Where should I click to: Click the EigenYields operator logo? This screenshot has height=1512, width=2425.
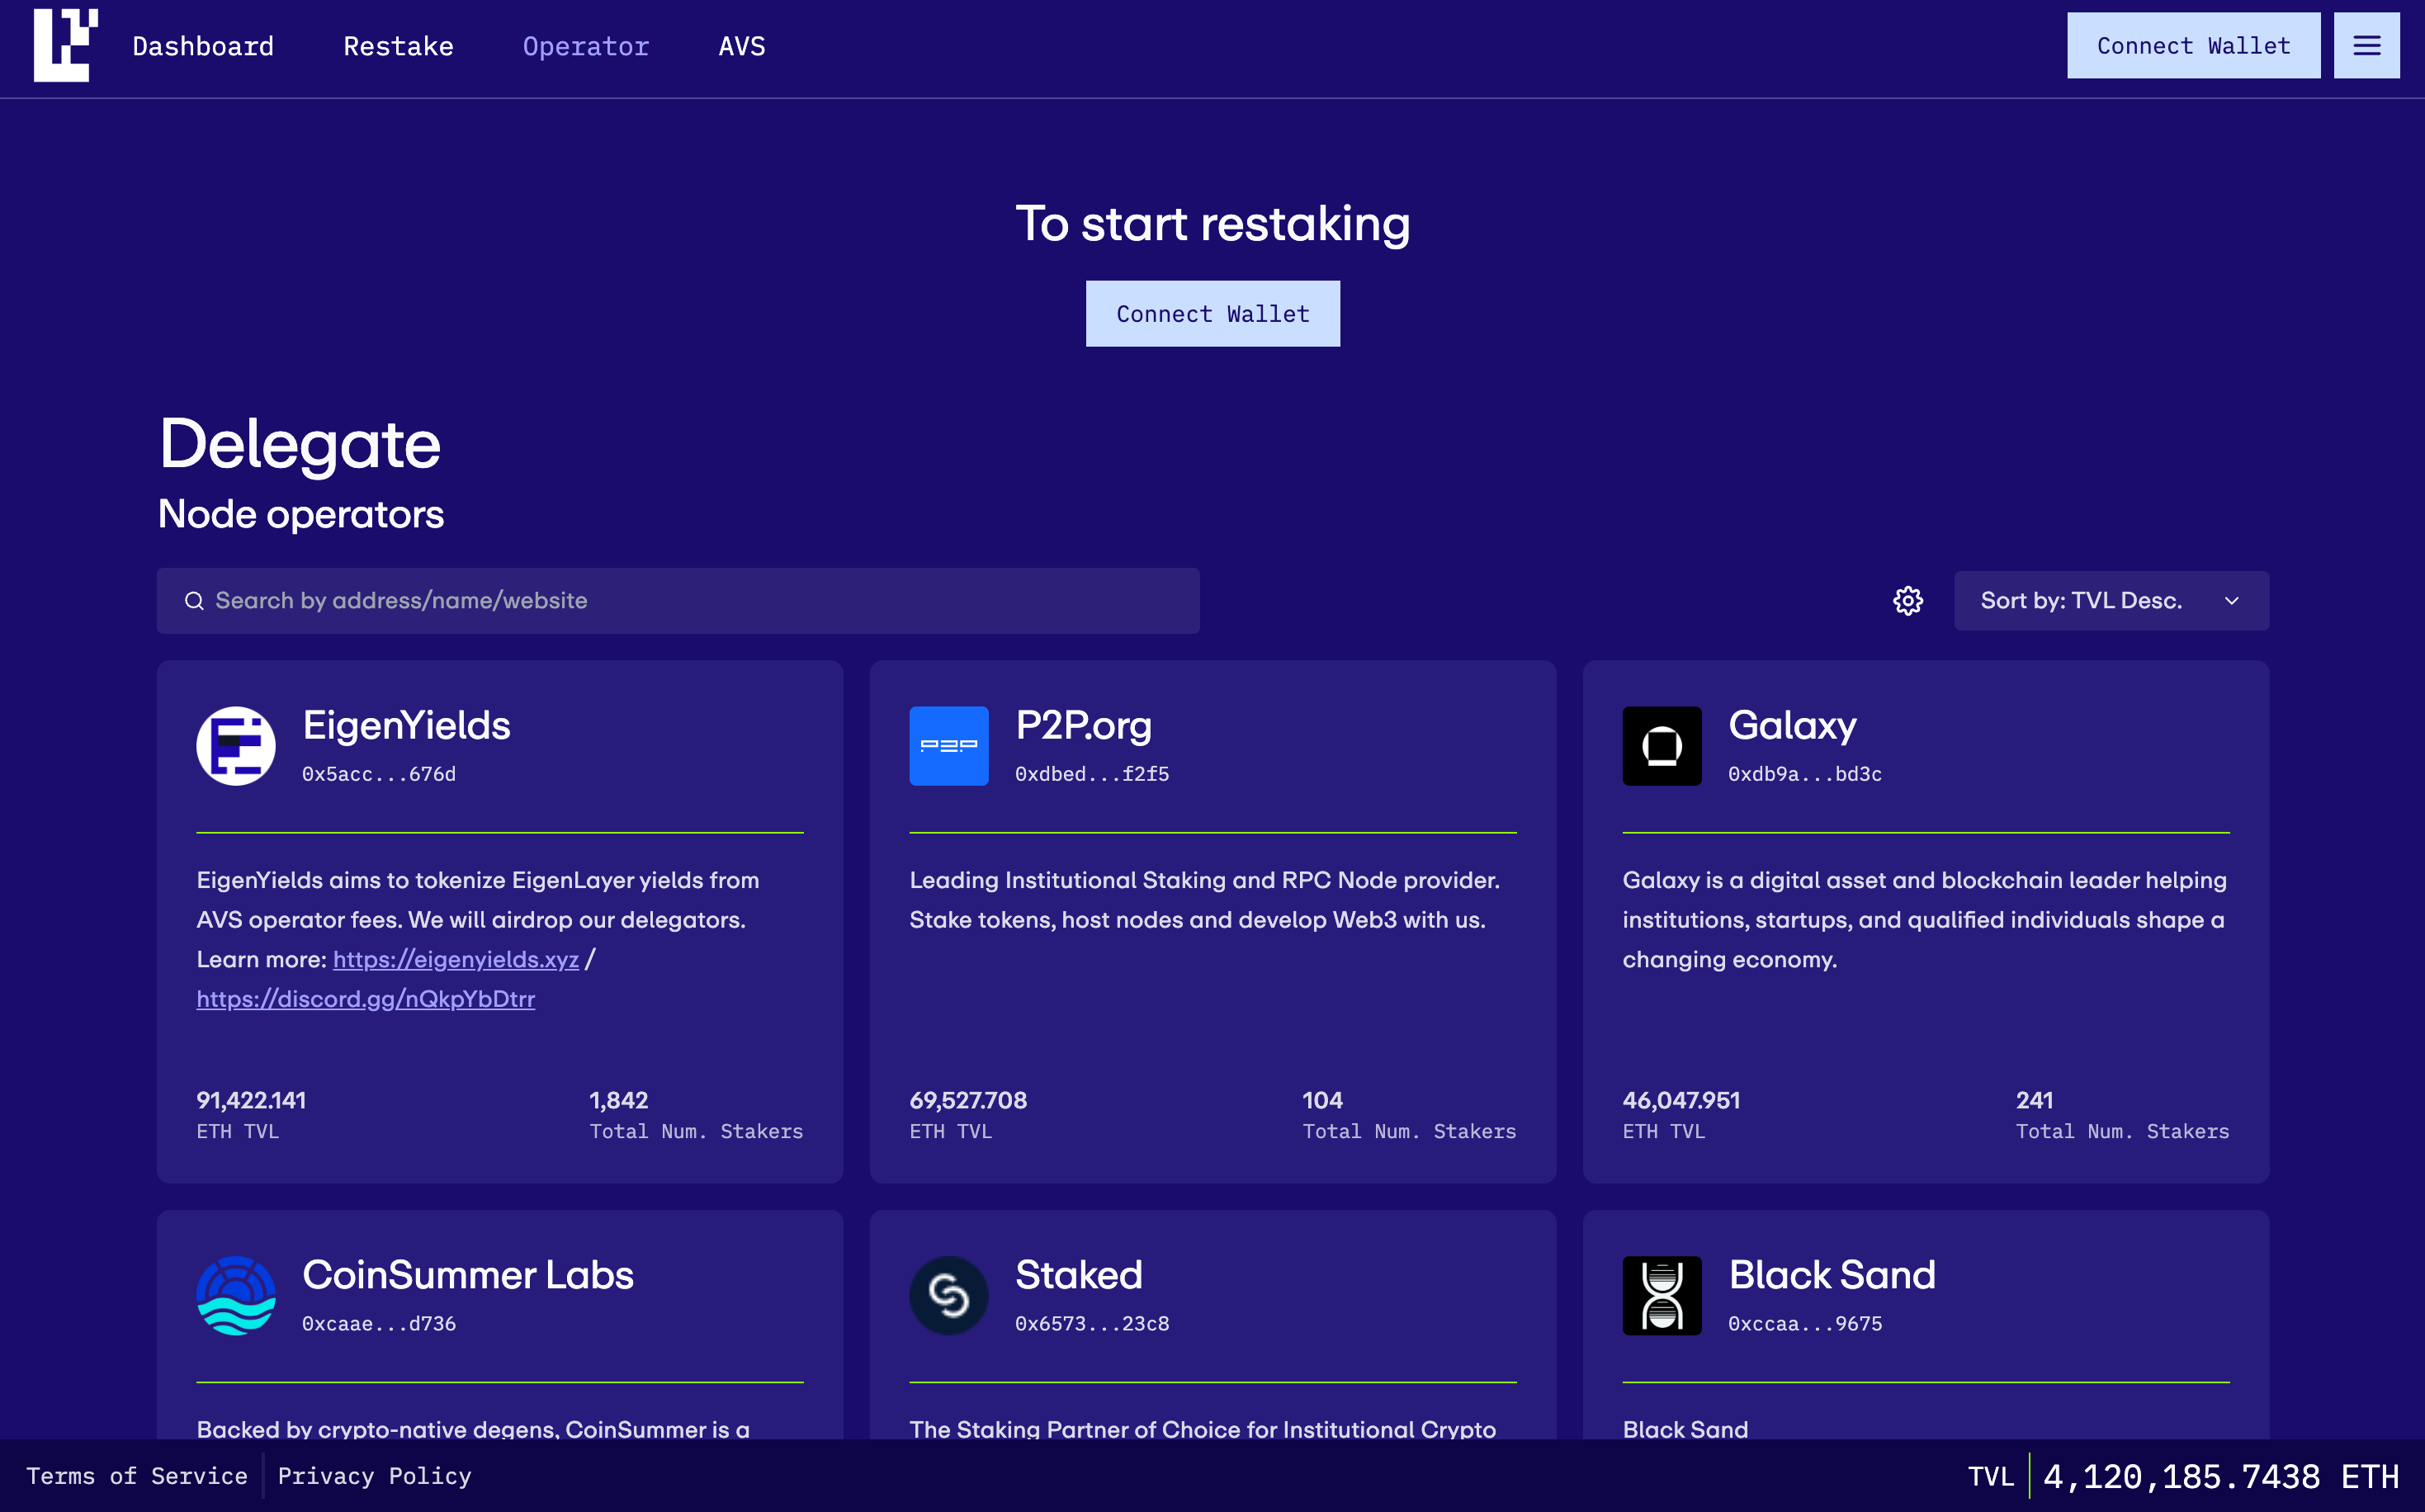point(236,746)
